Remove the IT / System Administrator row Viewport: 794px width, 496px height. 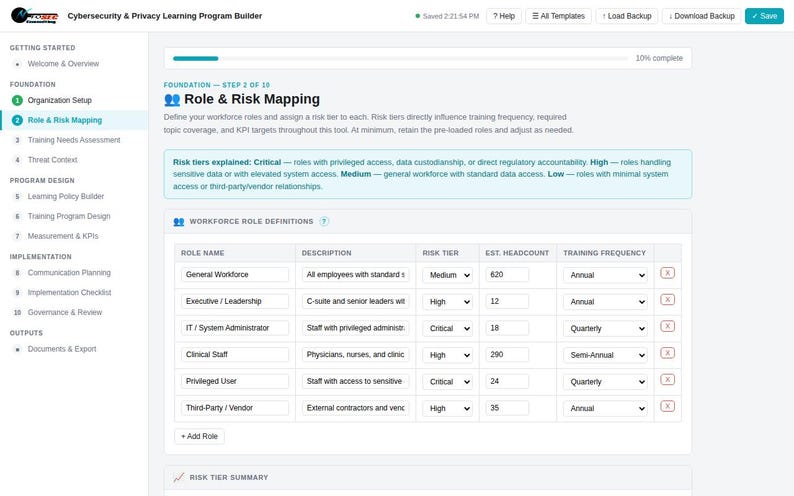[x=667, y=326]
